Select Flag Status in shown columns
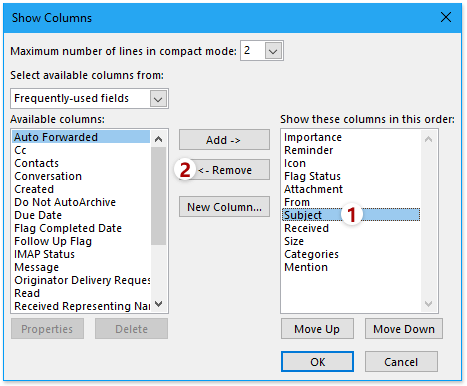Screen dimensions: 467x386 [x=351, y=176]
